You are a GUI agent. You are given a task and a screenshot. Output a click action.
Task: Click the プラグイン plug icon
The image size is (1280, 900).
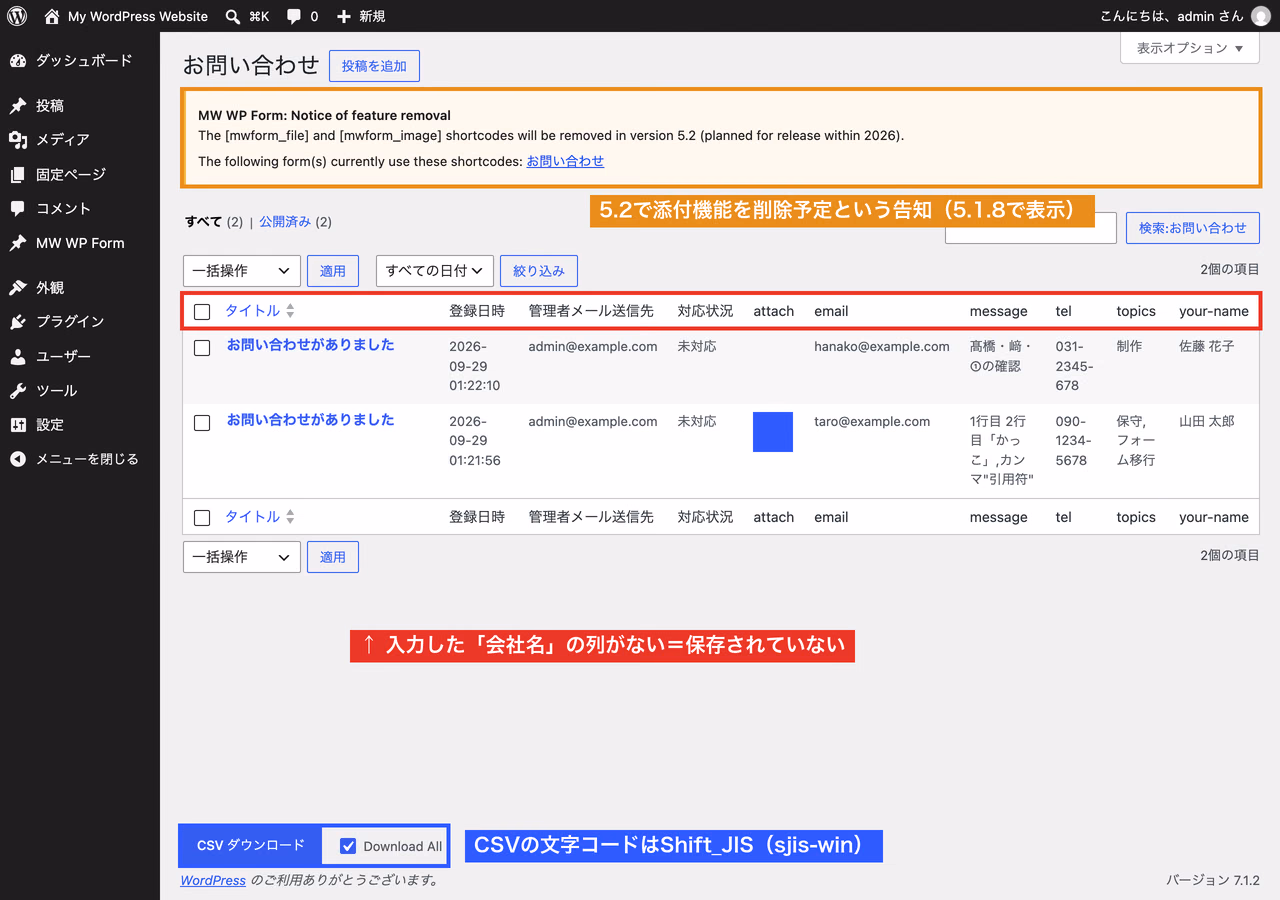click(x=18, y=322)
